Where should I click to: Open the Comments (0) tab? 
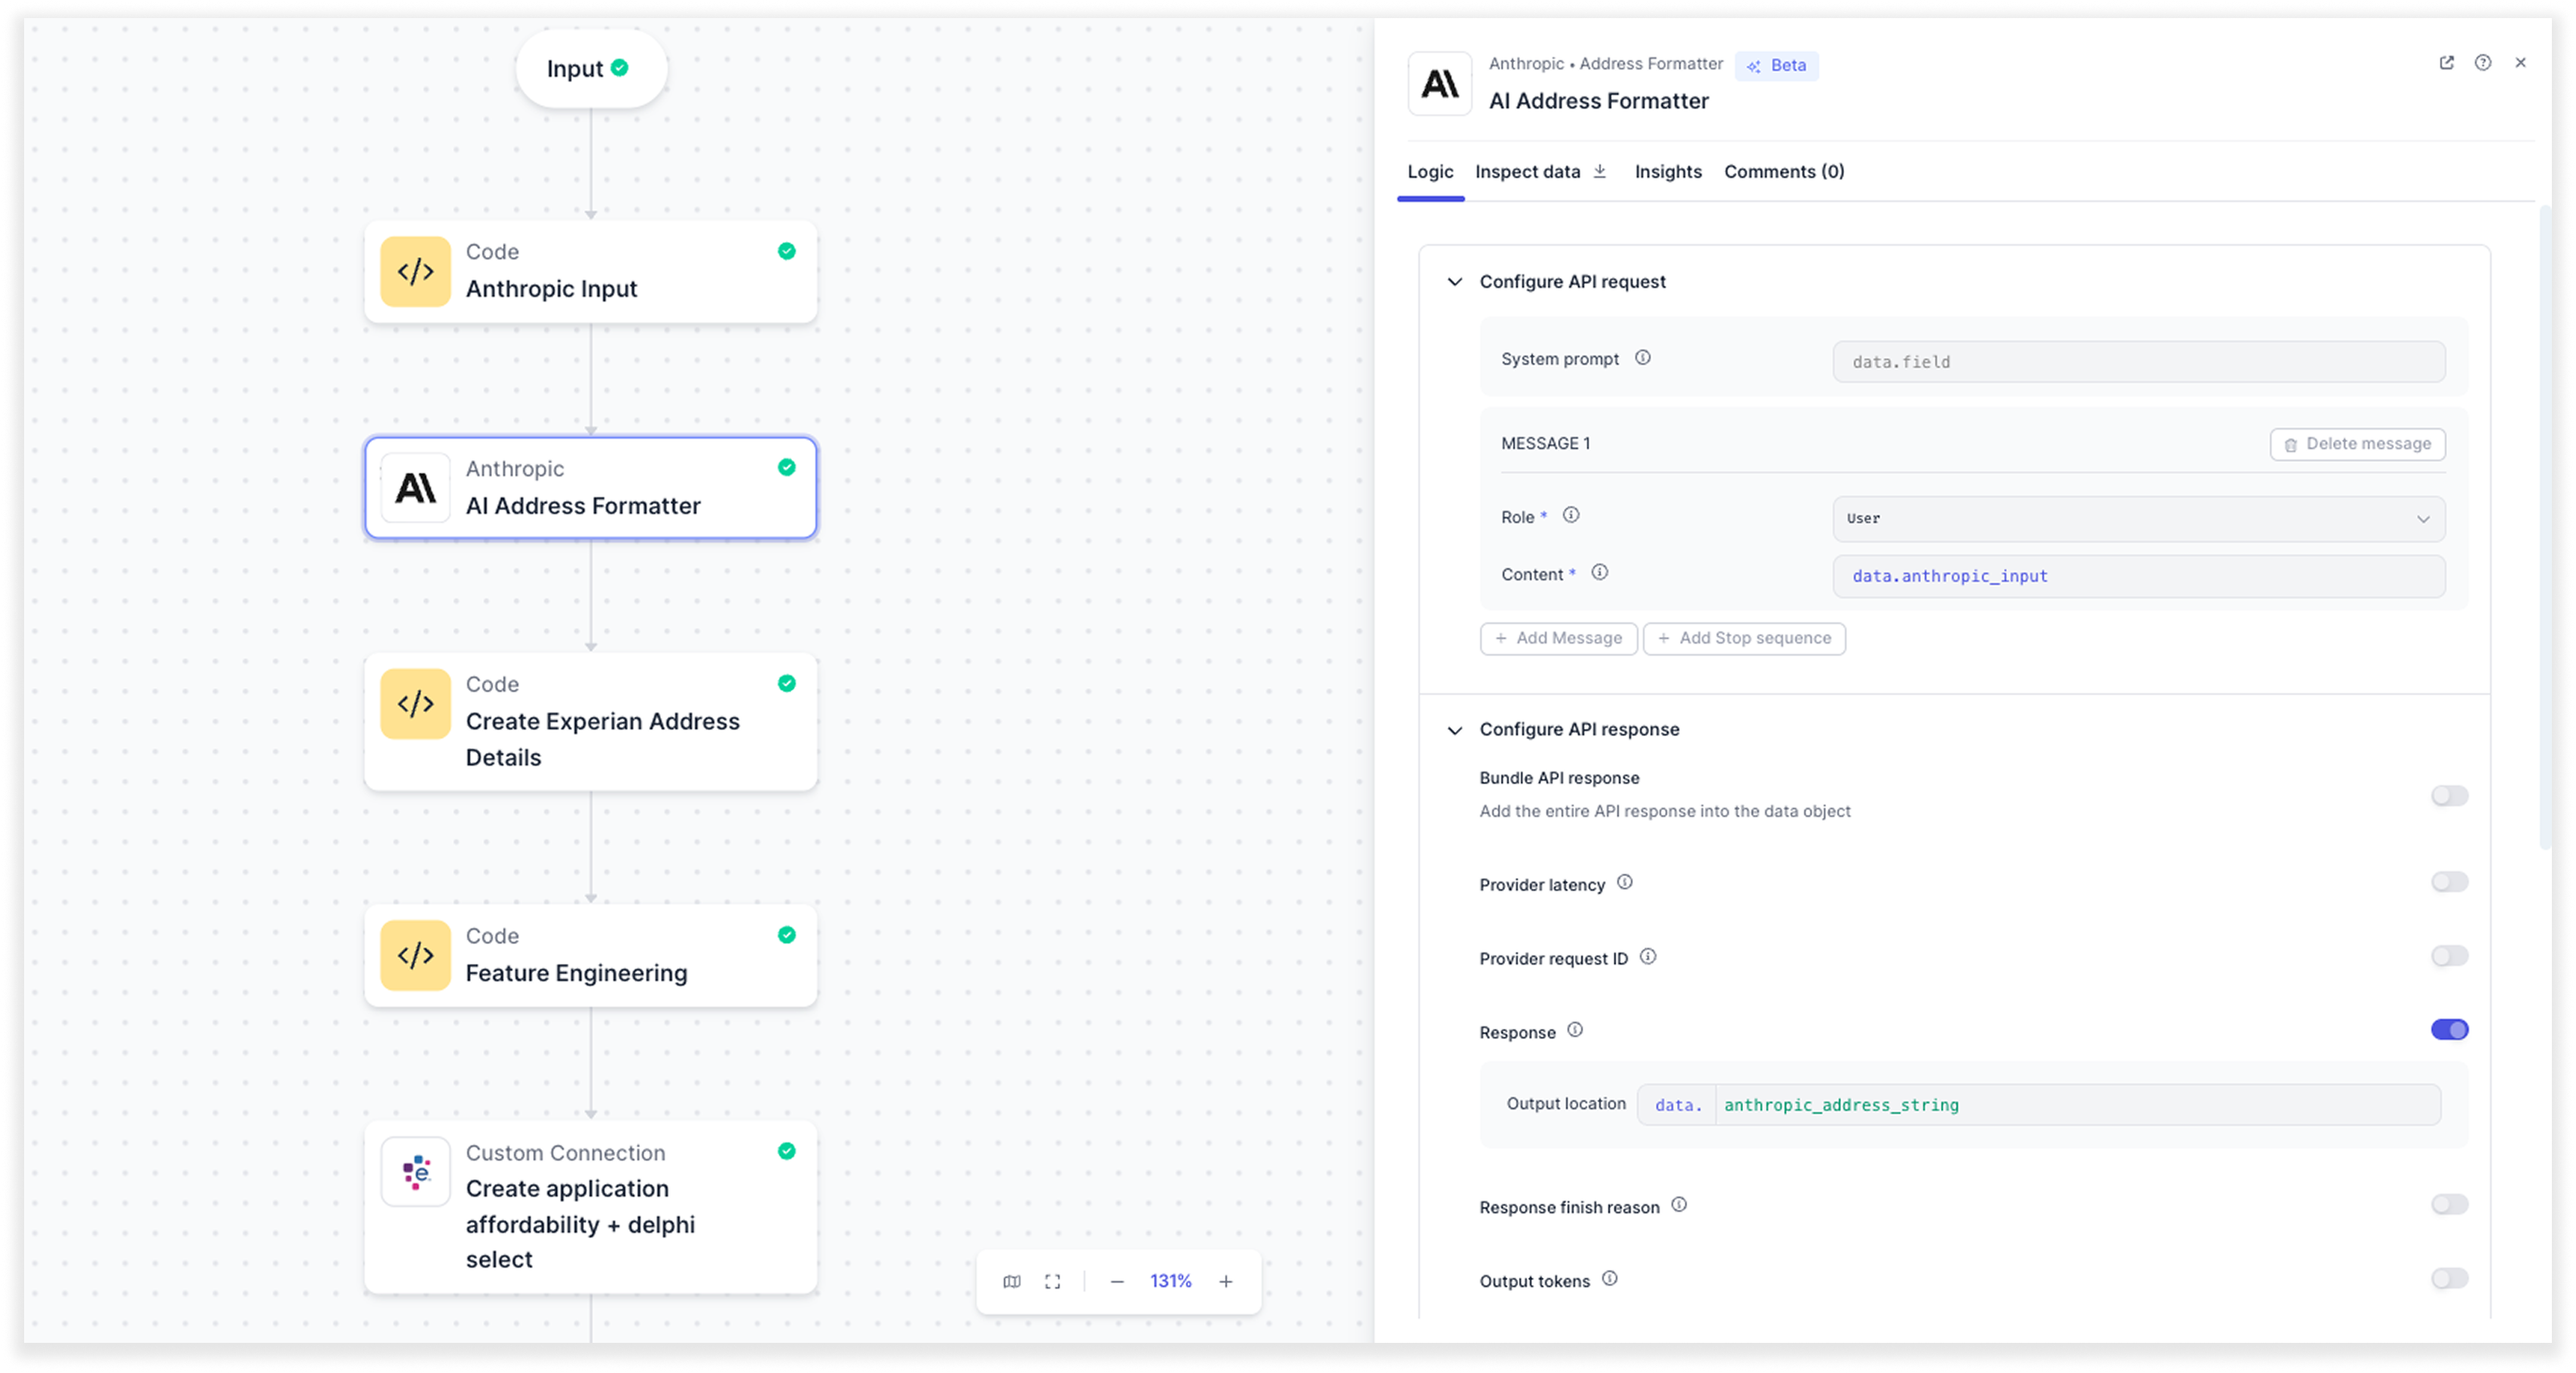1783,172
